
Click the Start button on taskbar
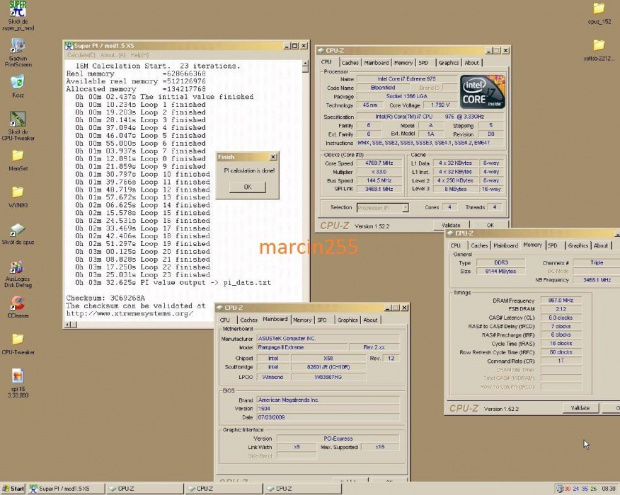pyautogui.click(x=13, y=489)
